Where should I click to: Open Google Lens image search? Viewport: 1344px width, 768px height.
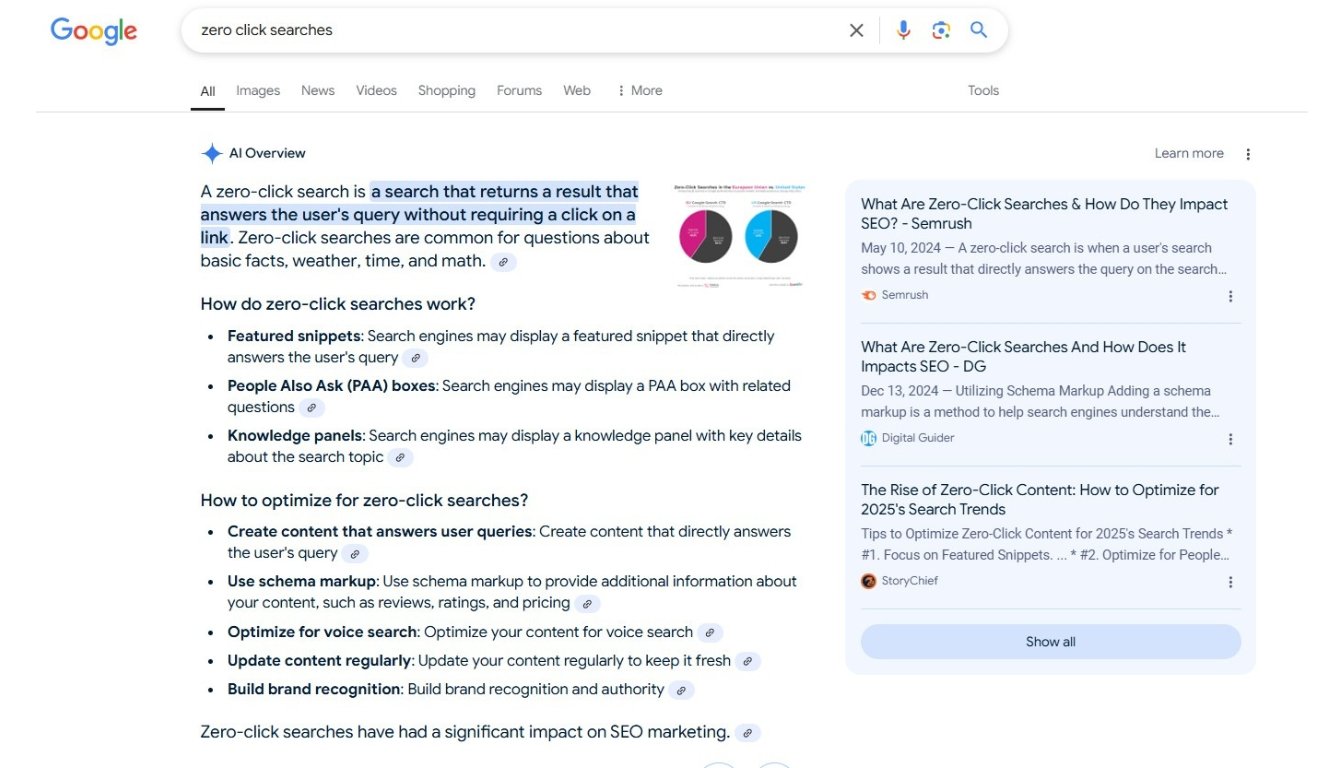click(x=940, y=30)
